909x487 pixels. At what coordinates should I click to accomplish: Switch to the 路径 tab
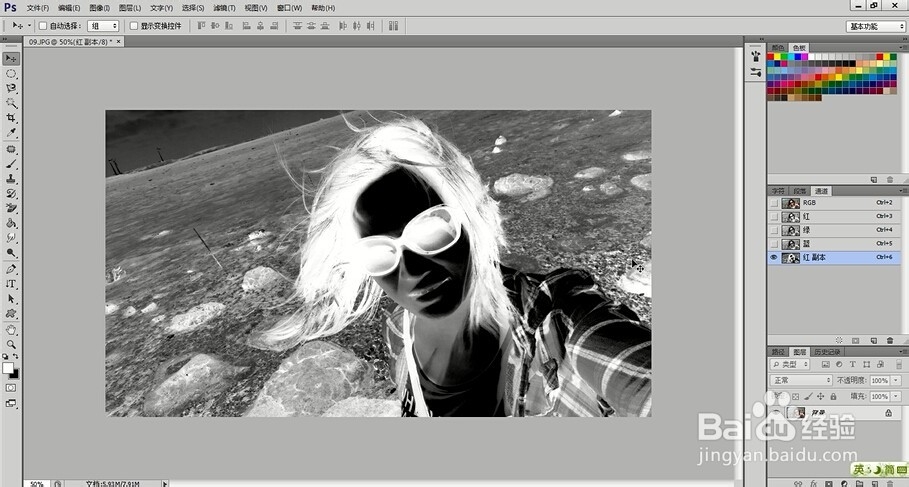tap(778, 352)
